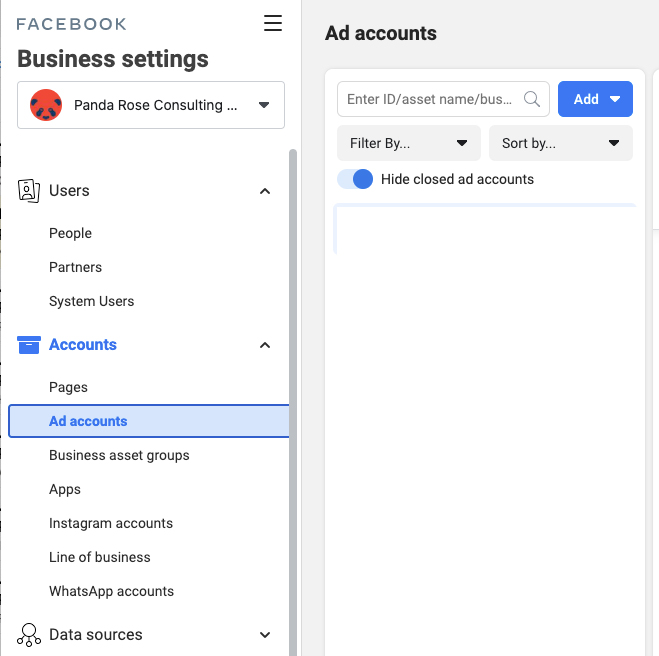Click the Data sources icon
659x656 pixels.
click(29, 635)
